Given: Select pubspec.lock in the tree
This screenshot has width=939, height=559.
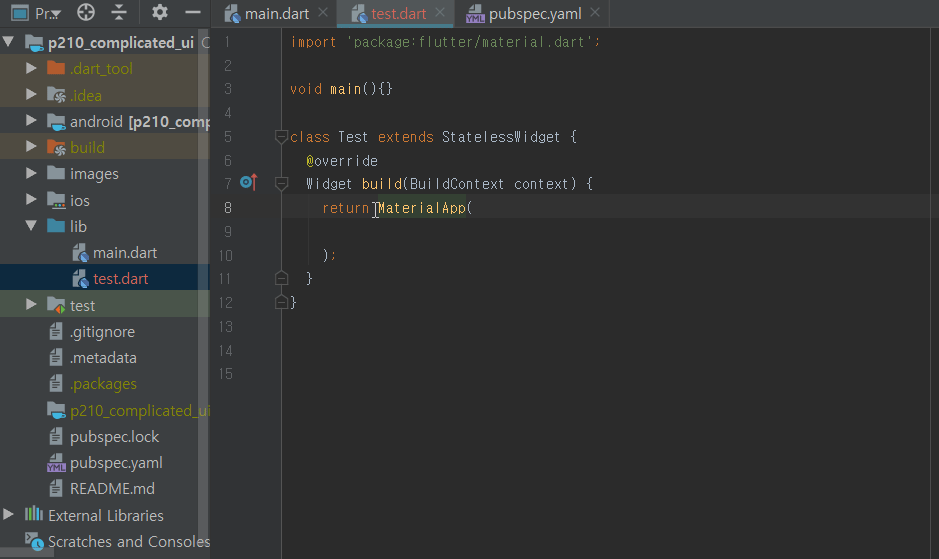Looking at the screenshot, I should tap(114, 437).
